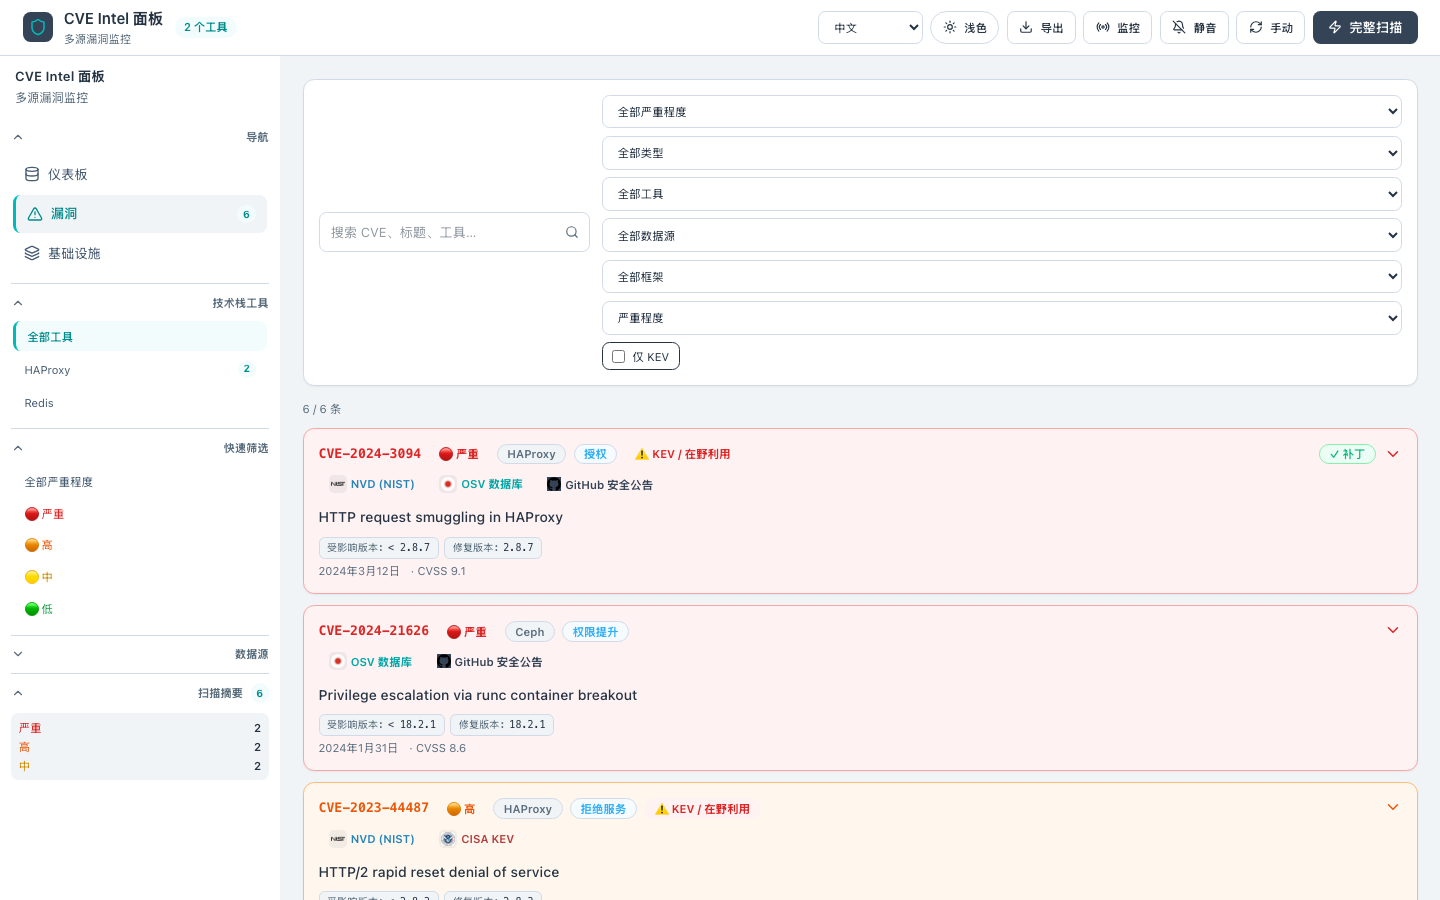Open the dashboard (仪表板) nav item

[x=140, y=174]
